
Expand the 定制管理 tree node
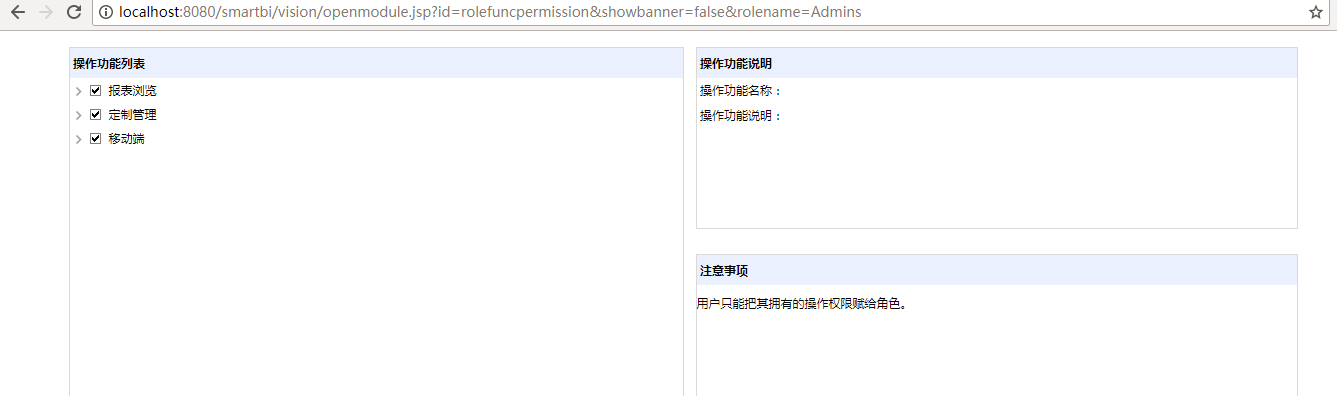[x=79, y=115]
